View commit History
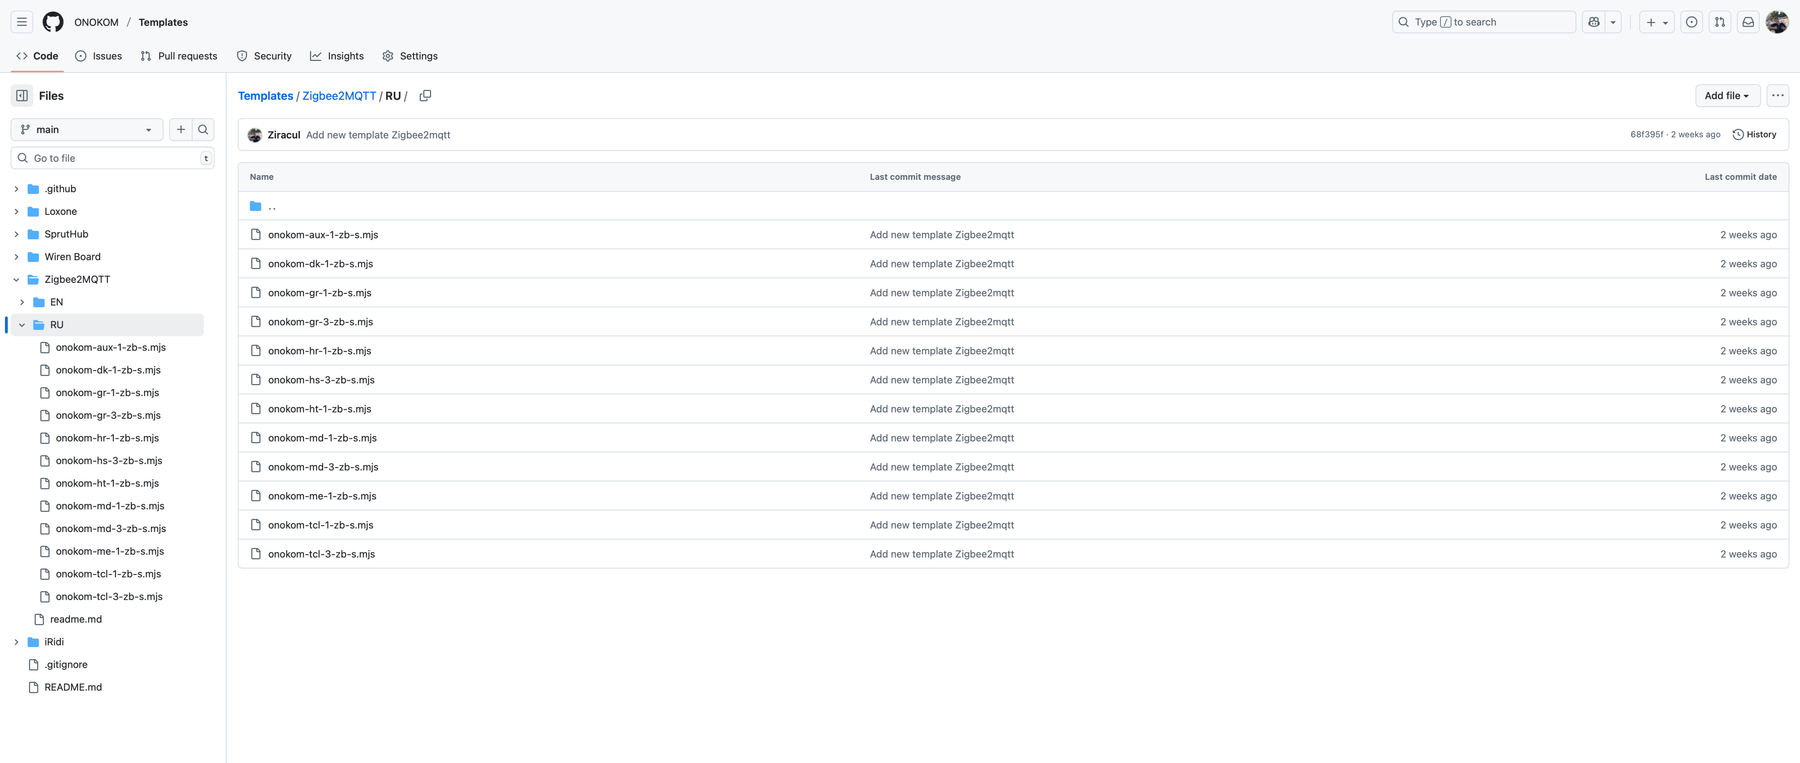Screen dimensions: 1800x763 1754,135
